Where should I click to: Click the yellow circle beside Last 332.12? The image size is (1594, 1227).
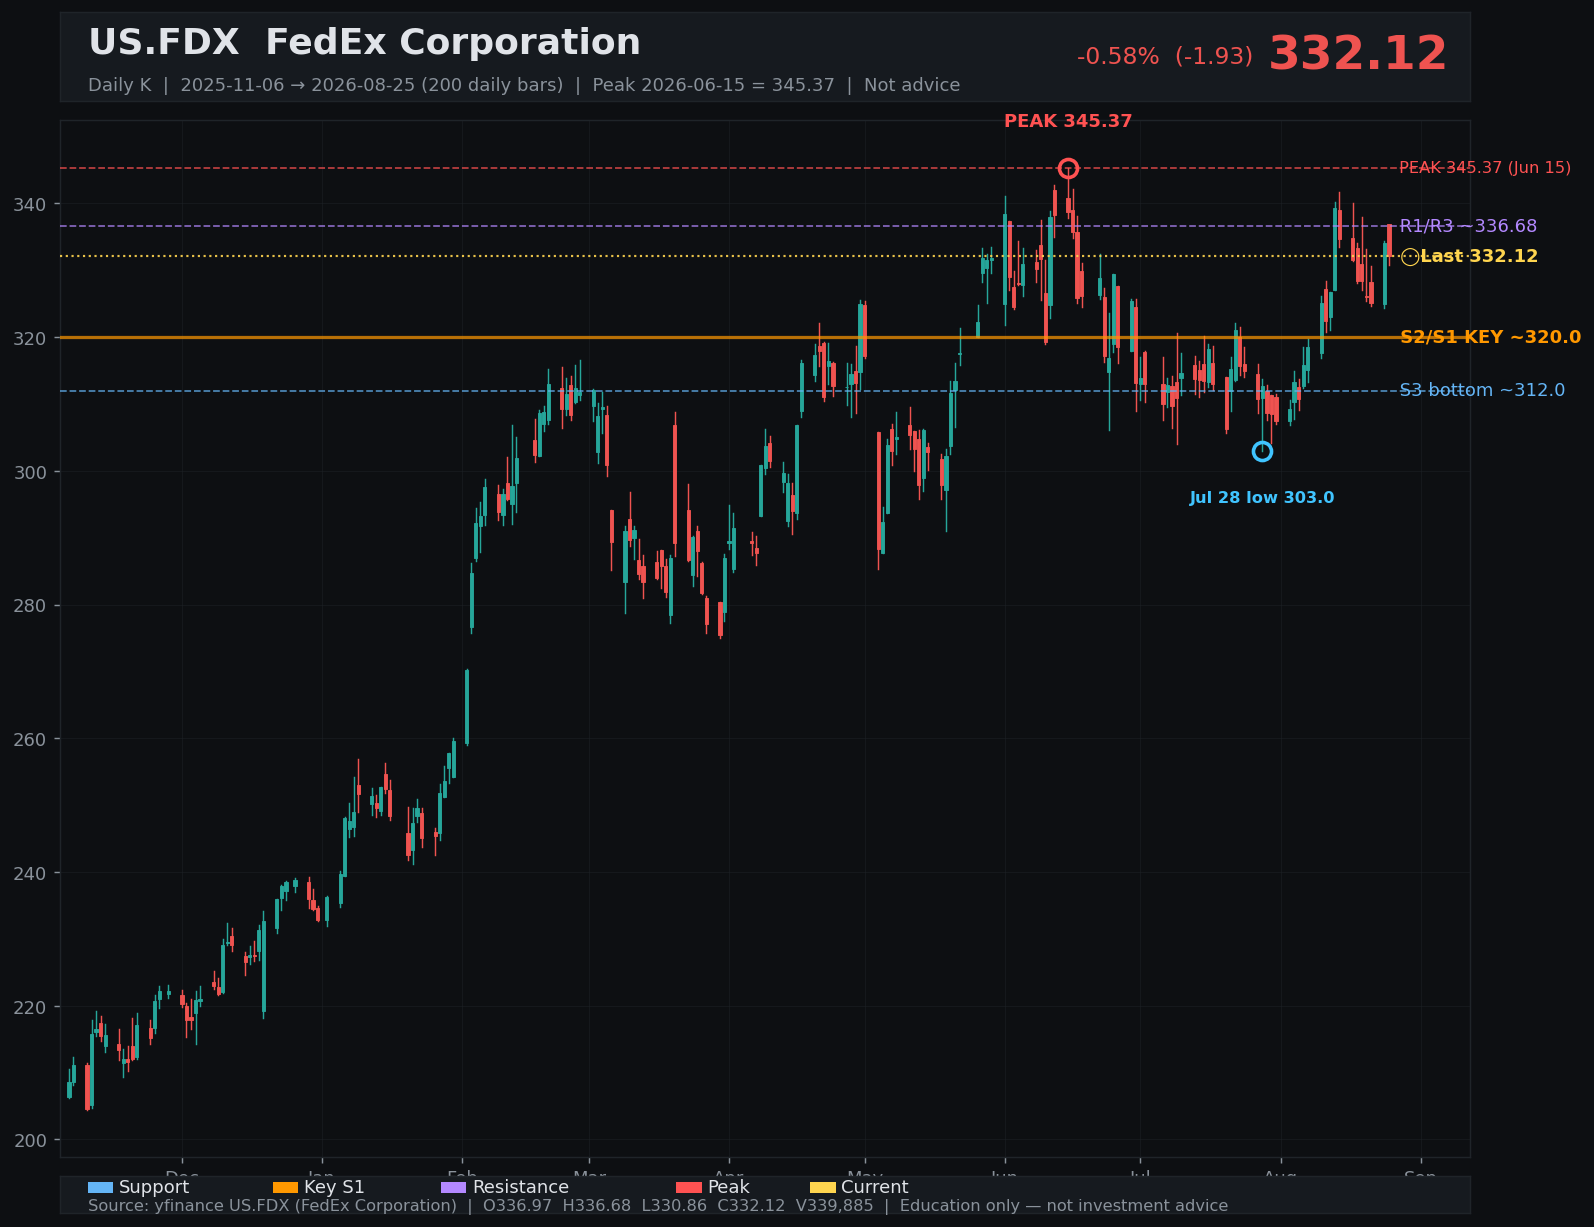click(1409, 257)
